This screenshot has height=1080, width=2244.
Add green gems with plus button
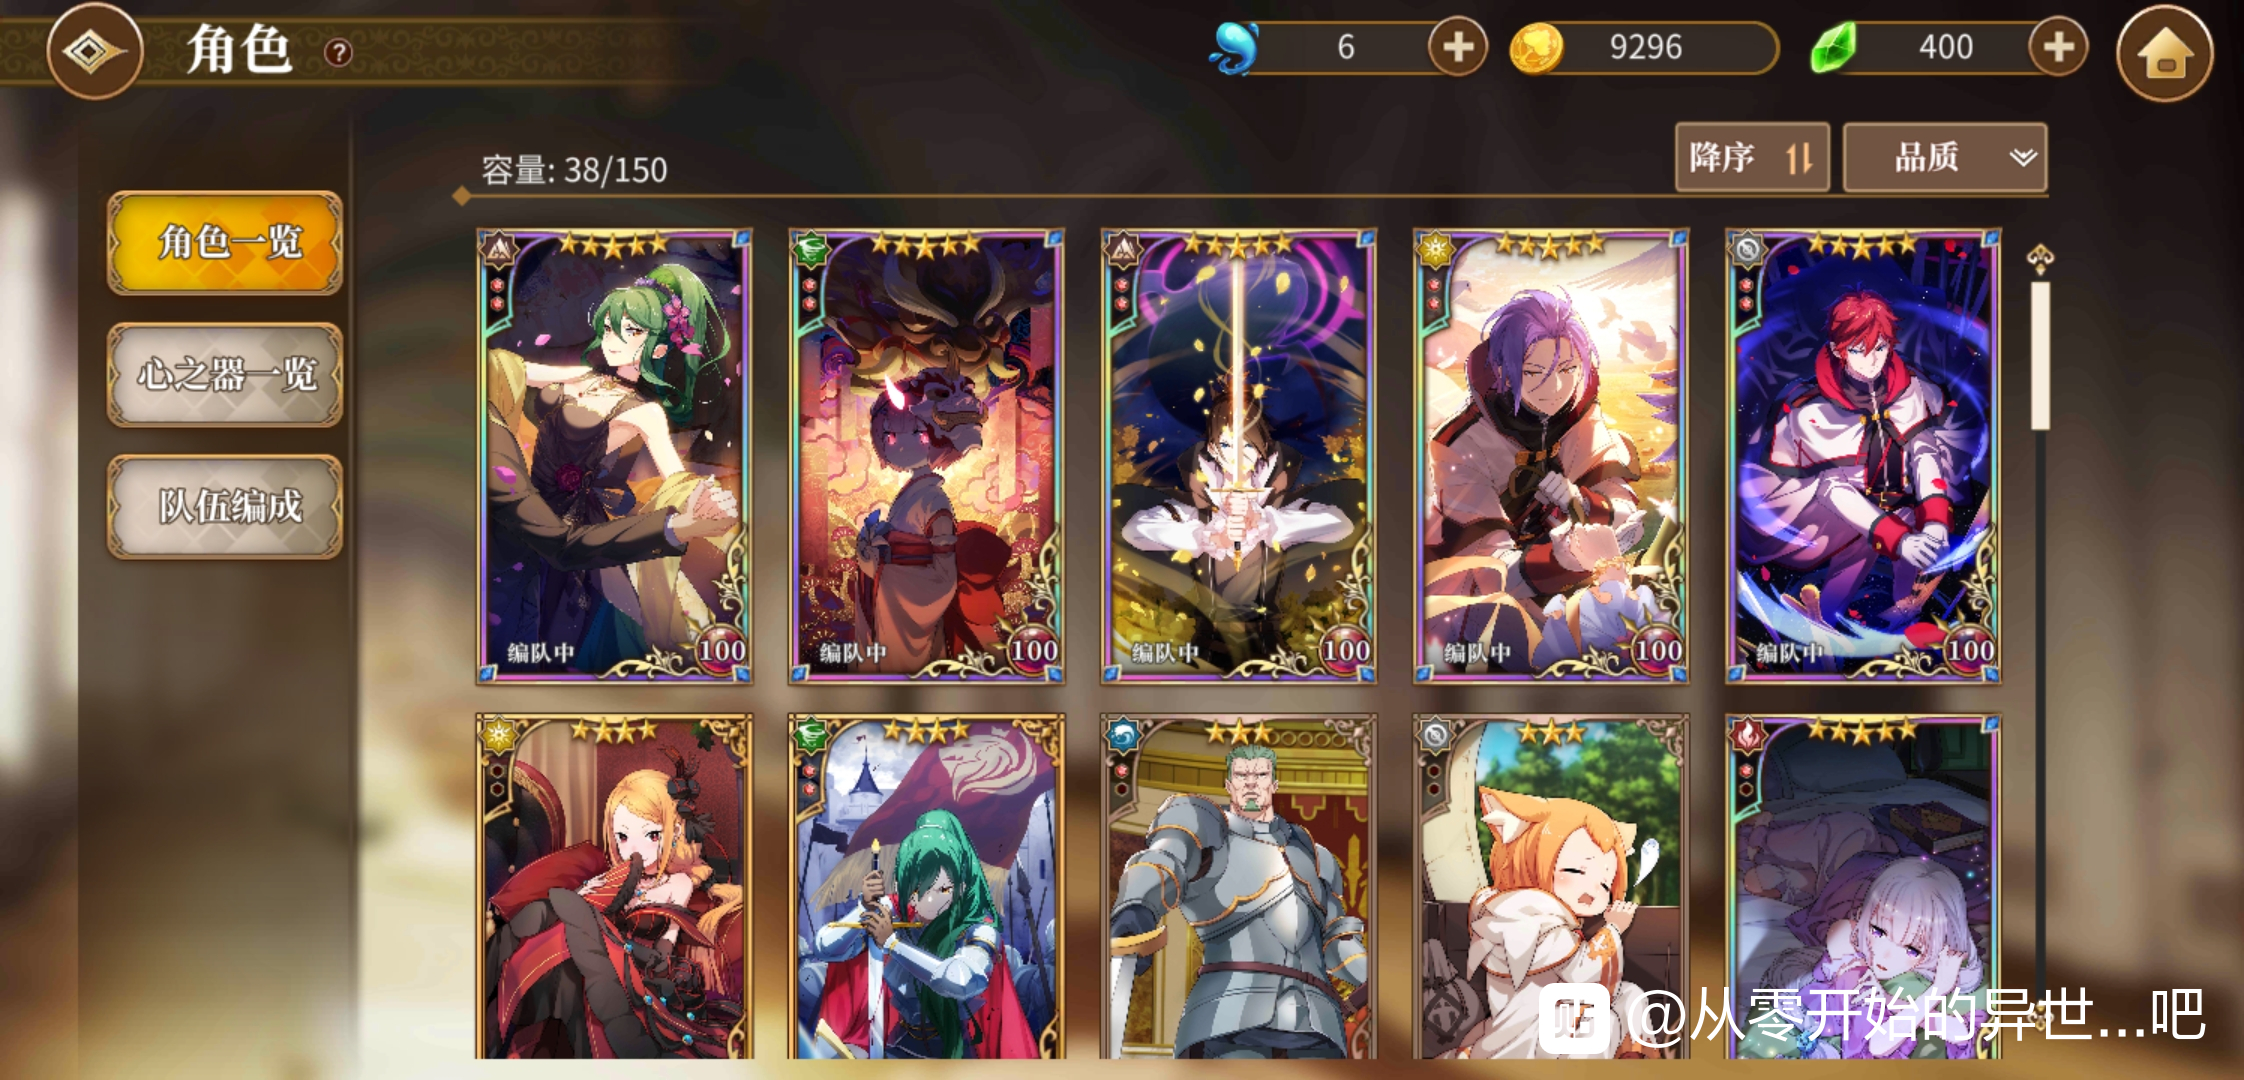coord(2058,47)
